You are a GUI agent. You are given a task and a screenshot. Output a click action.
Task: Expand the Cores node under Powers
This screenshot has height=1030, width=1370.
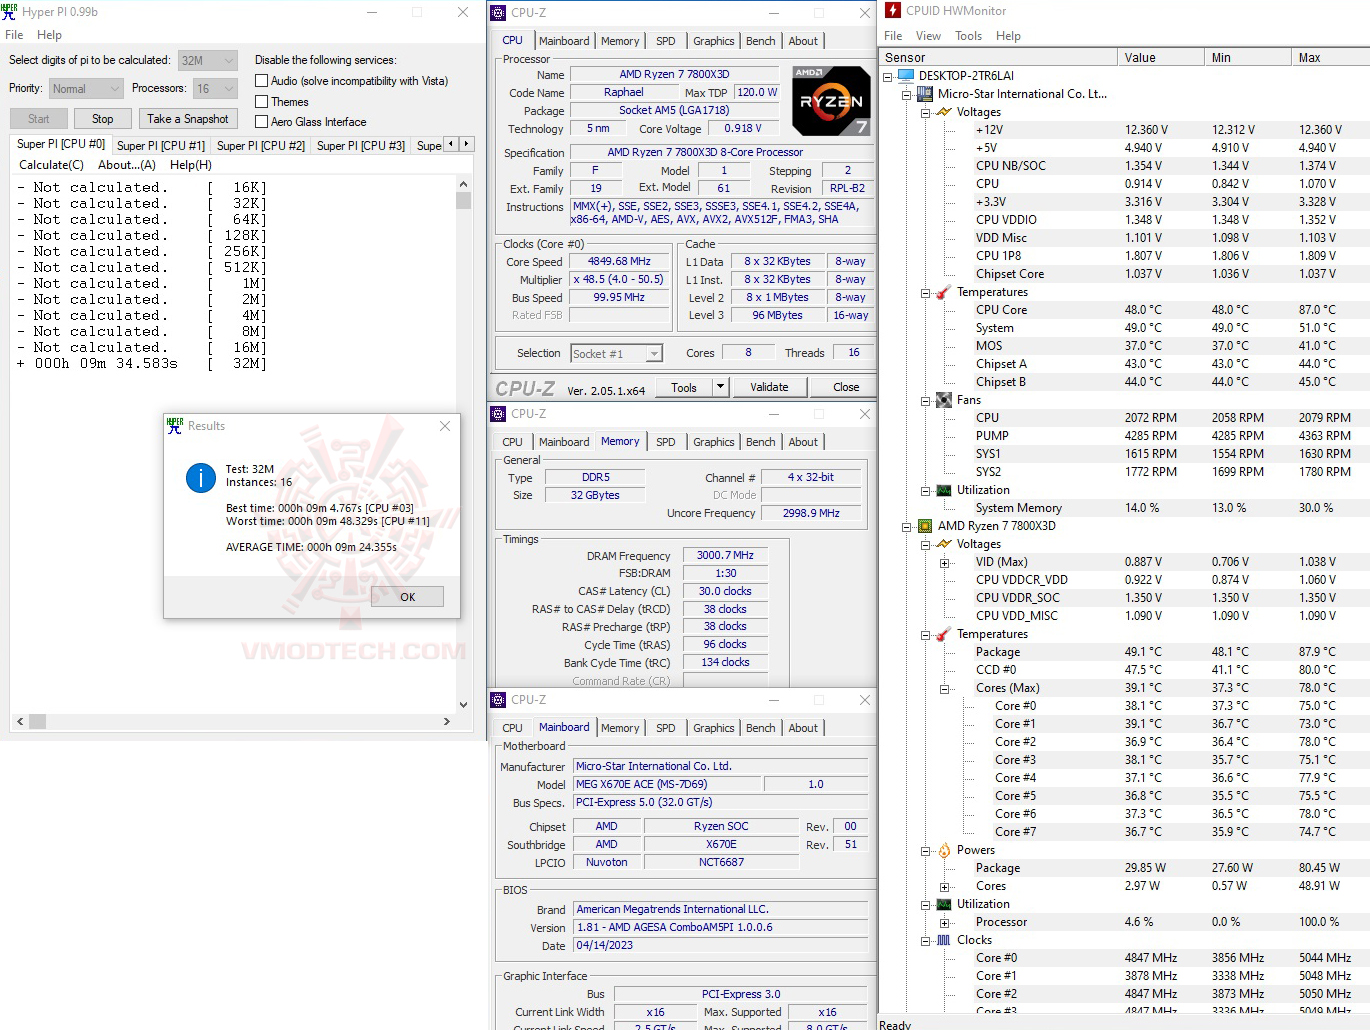pyautogui.click(x=944, y=886)
